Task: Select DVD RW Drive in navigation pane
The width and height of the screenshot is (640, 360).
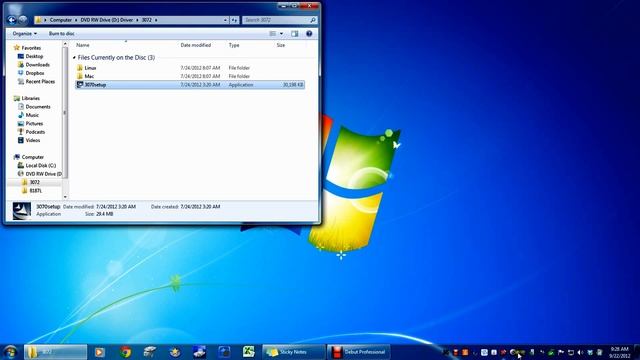Action: click(43, 174)
